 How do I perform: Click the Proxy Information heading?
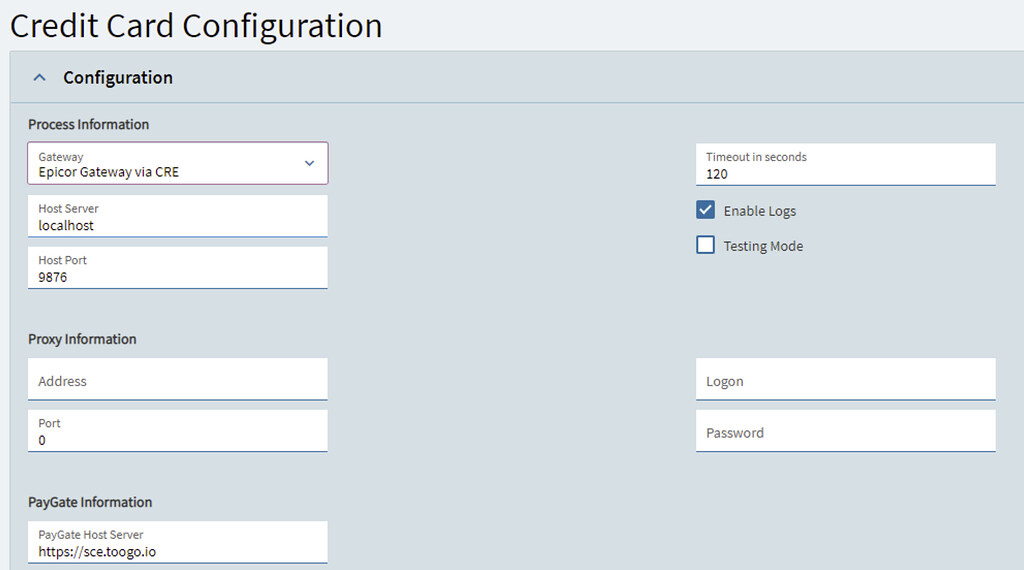tap(82, 339)
